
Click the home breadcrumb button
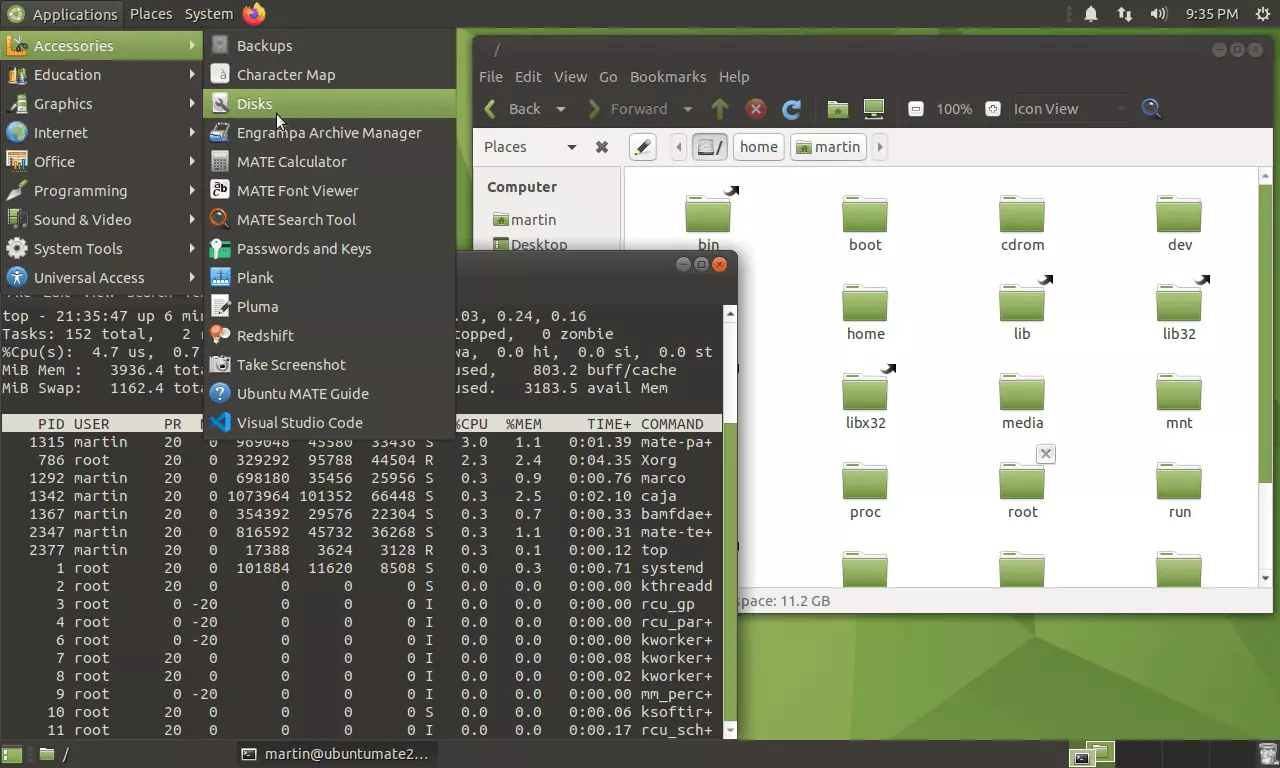click(x=758, y=147)
